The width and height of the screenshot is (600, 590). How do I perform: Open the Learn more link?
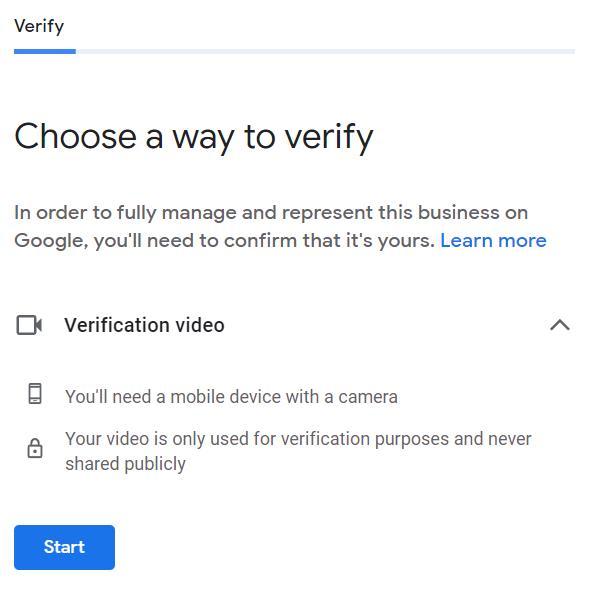pos(493,241)
